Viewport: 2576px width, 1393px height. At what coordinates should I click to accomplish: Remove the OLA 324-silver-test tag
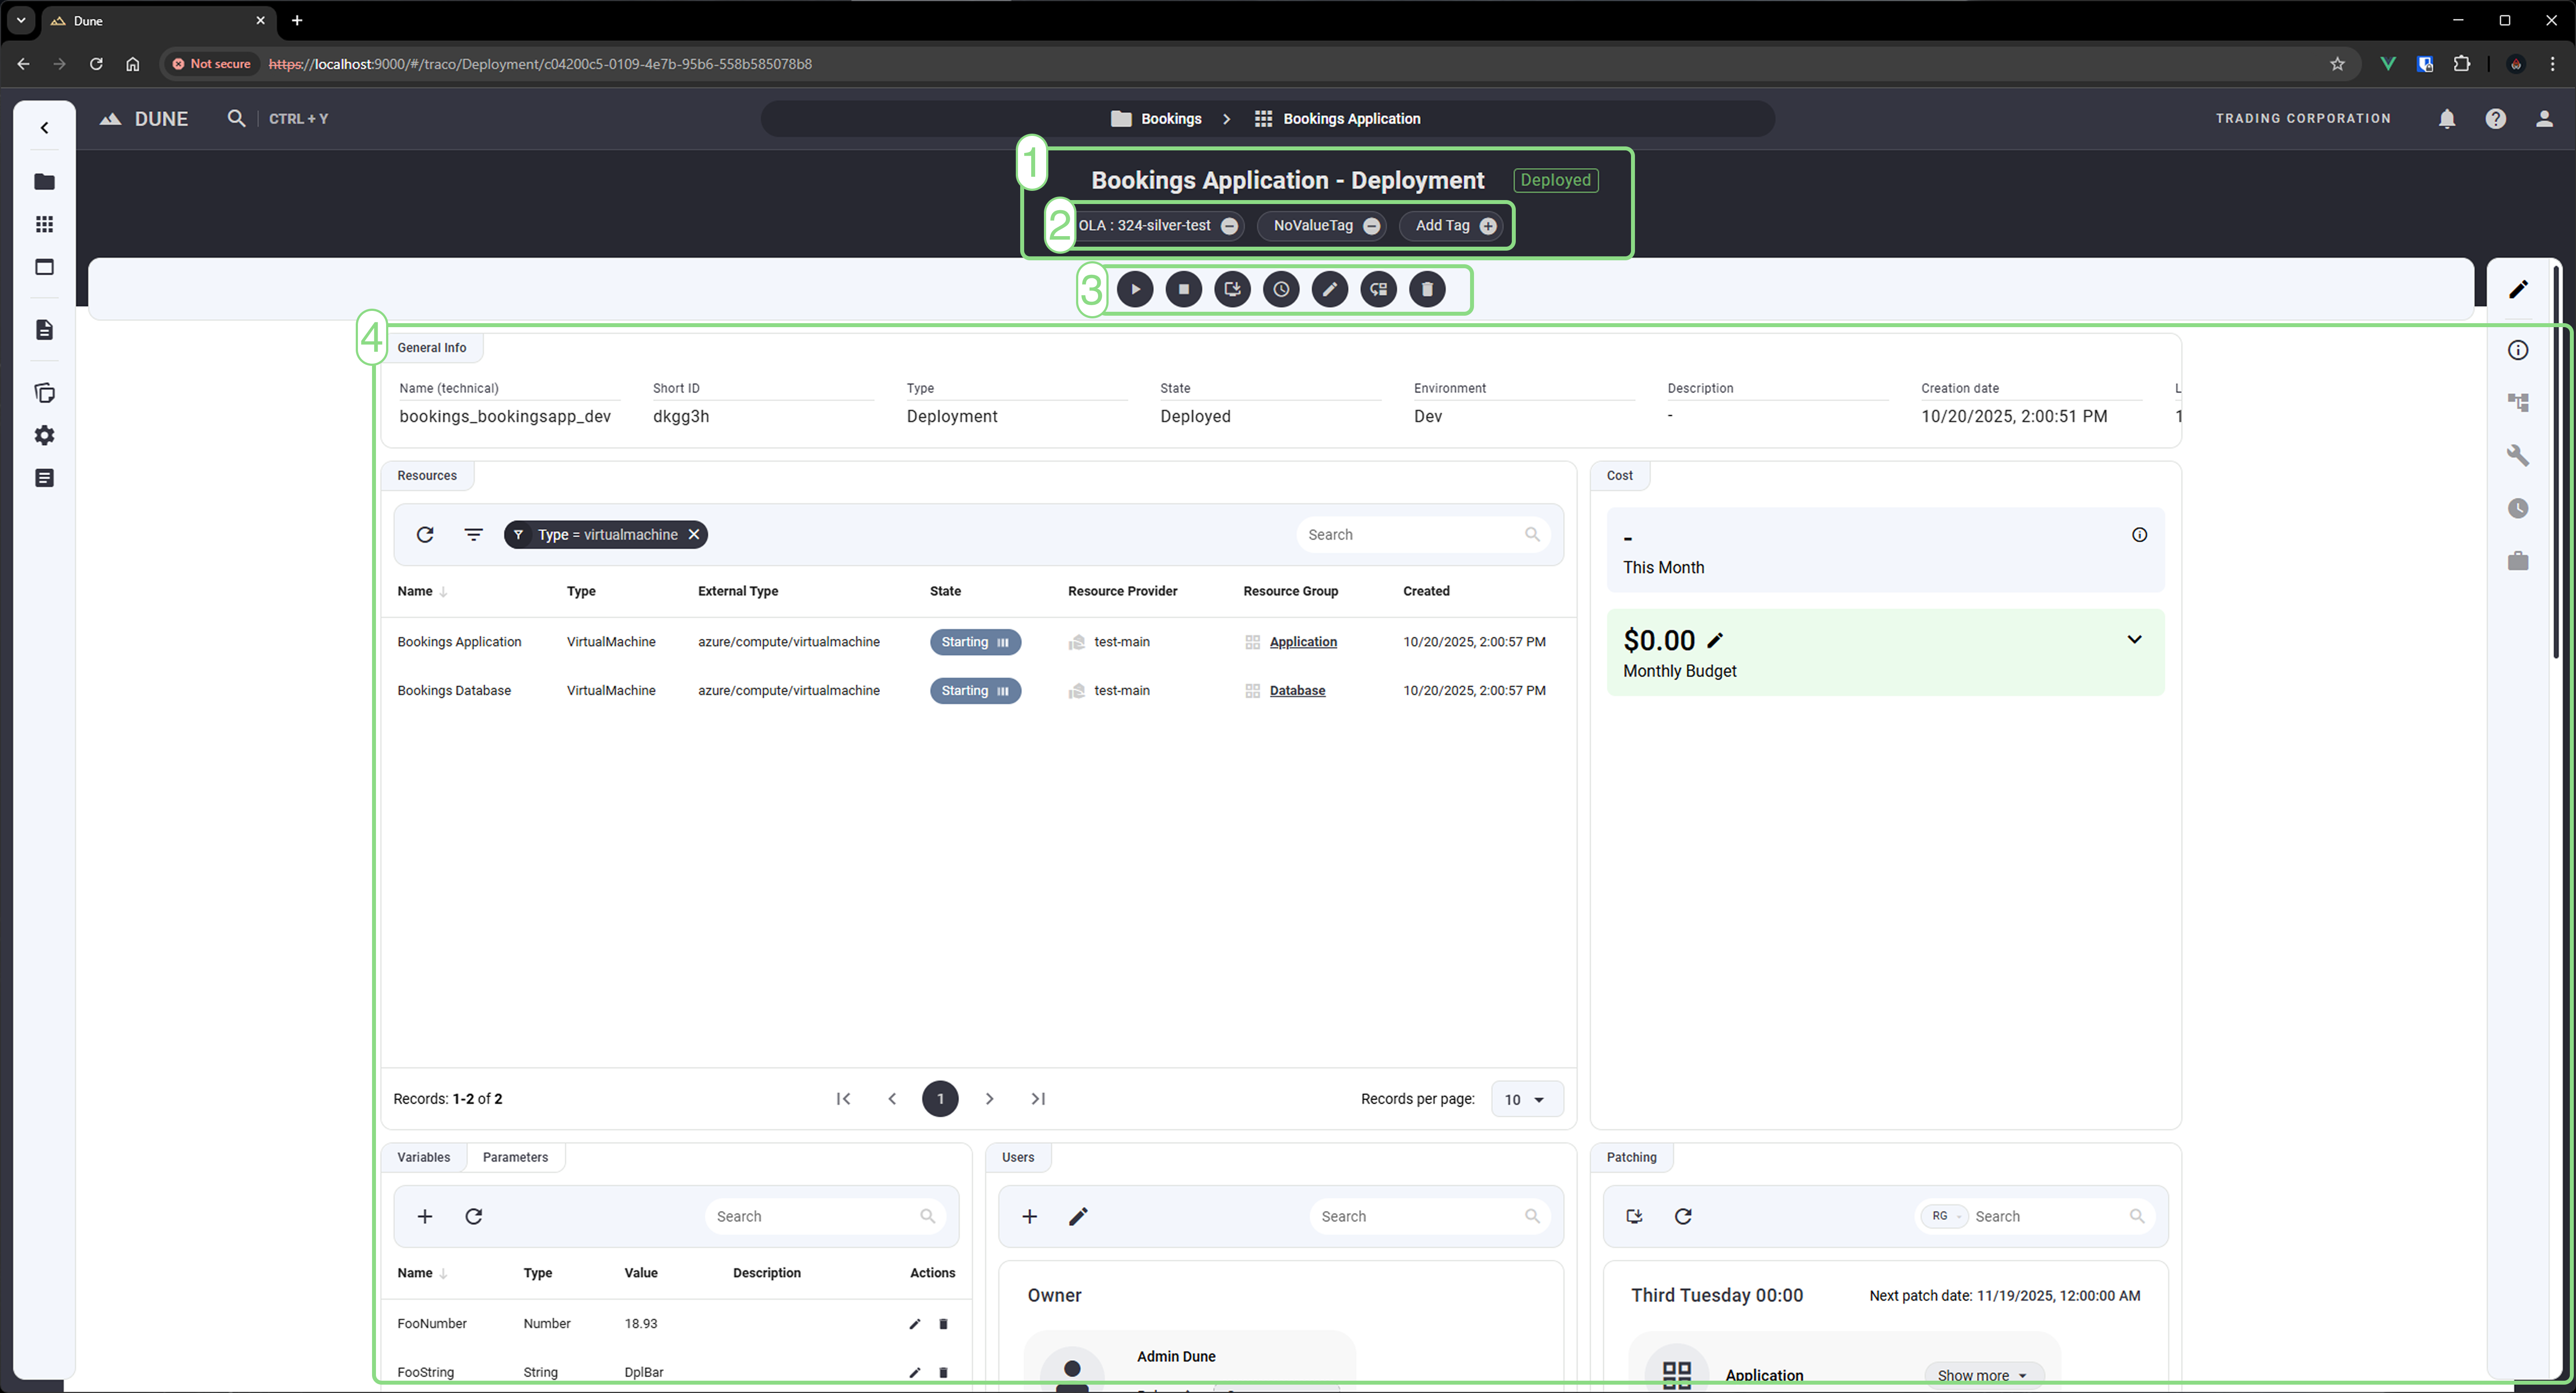click(x=1230, y=226)
